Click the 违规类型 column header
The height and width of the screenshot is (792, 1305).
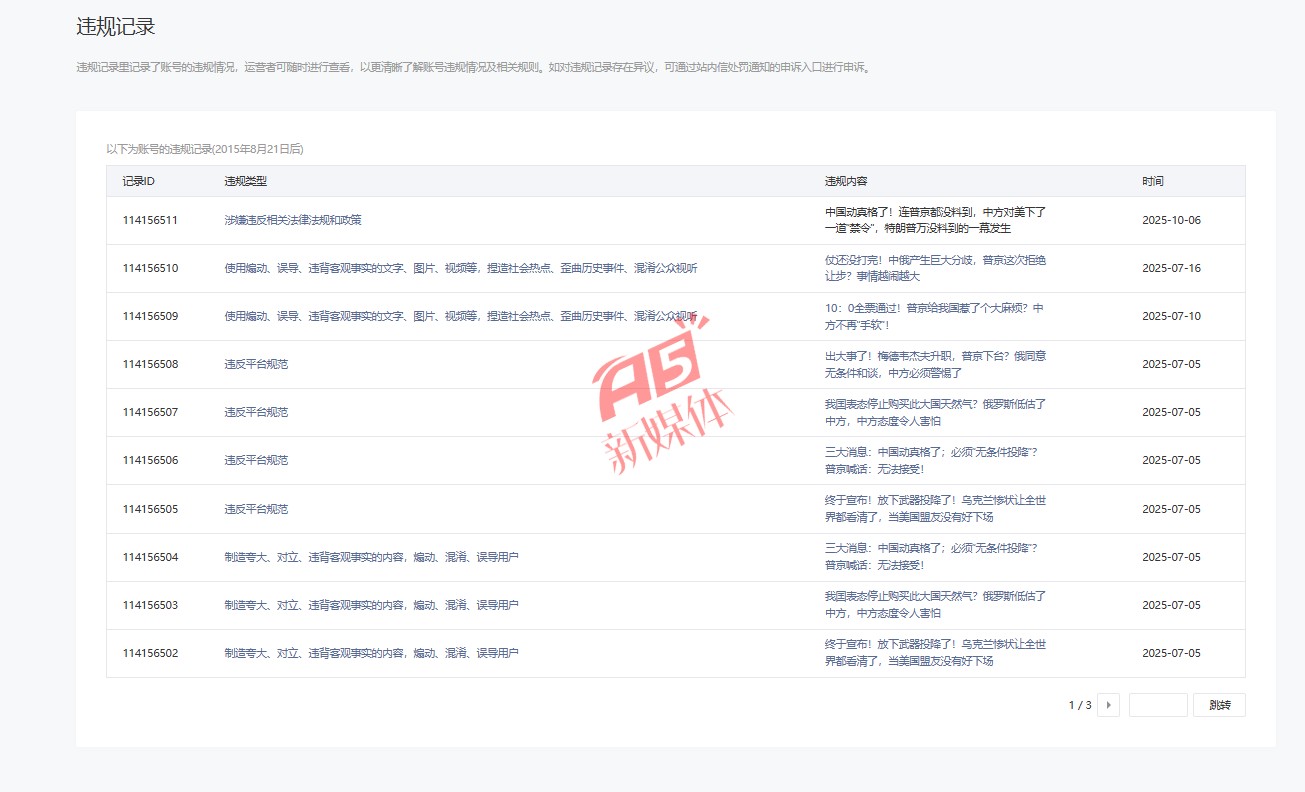coord(245,181)
